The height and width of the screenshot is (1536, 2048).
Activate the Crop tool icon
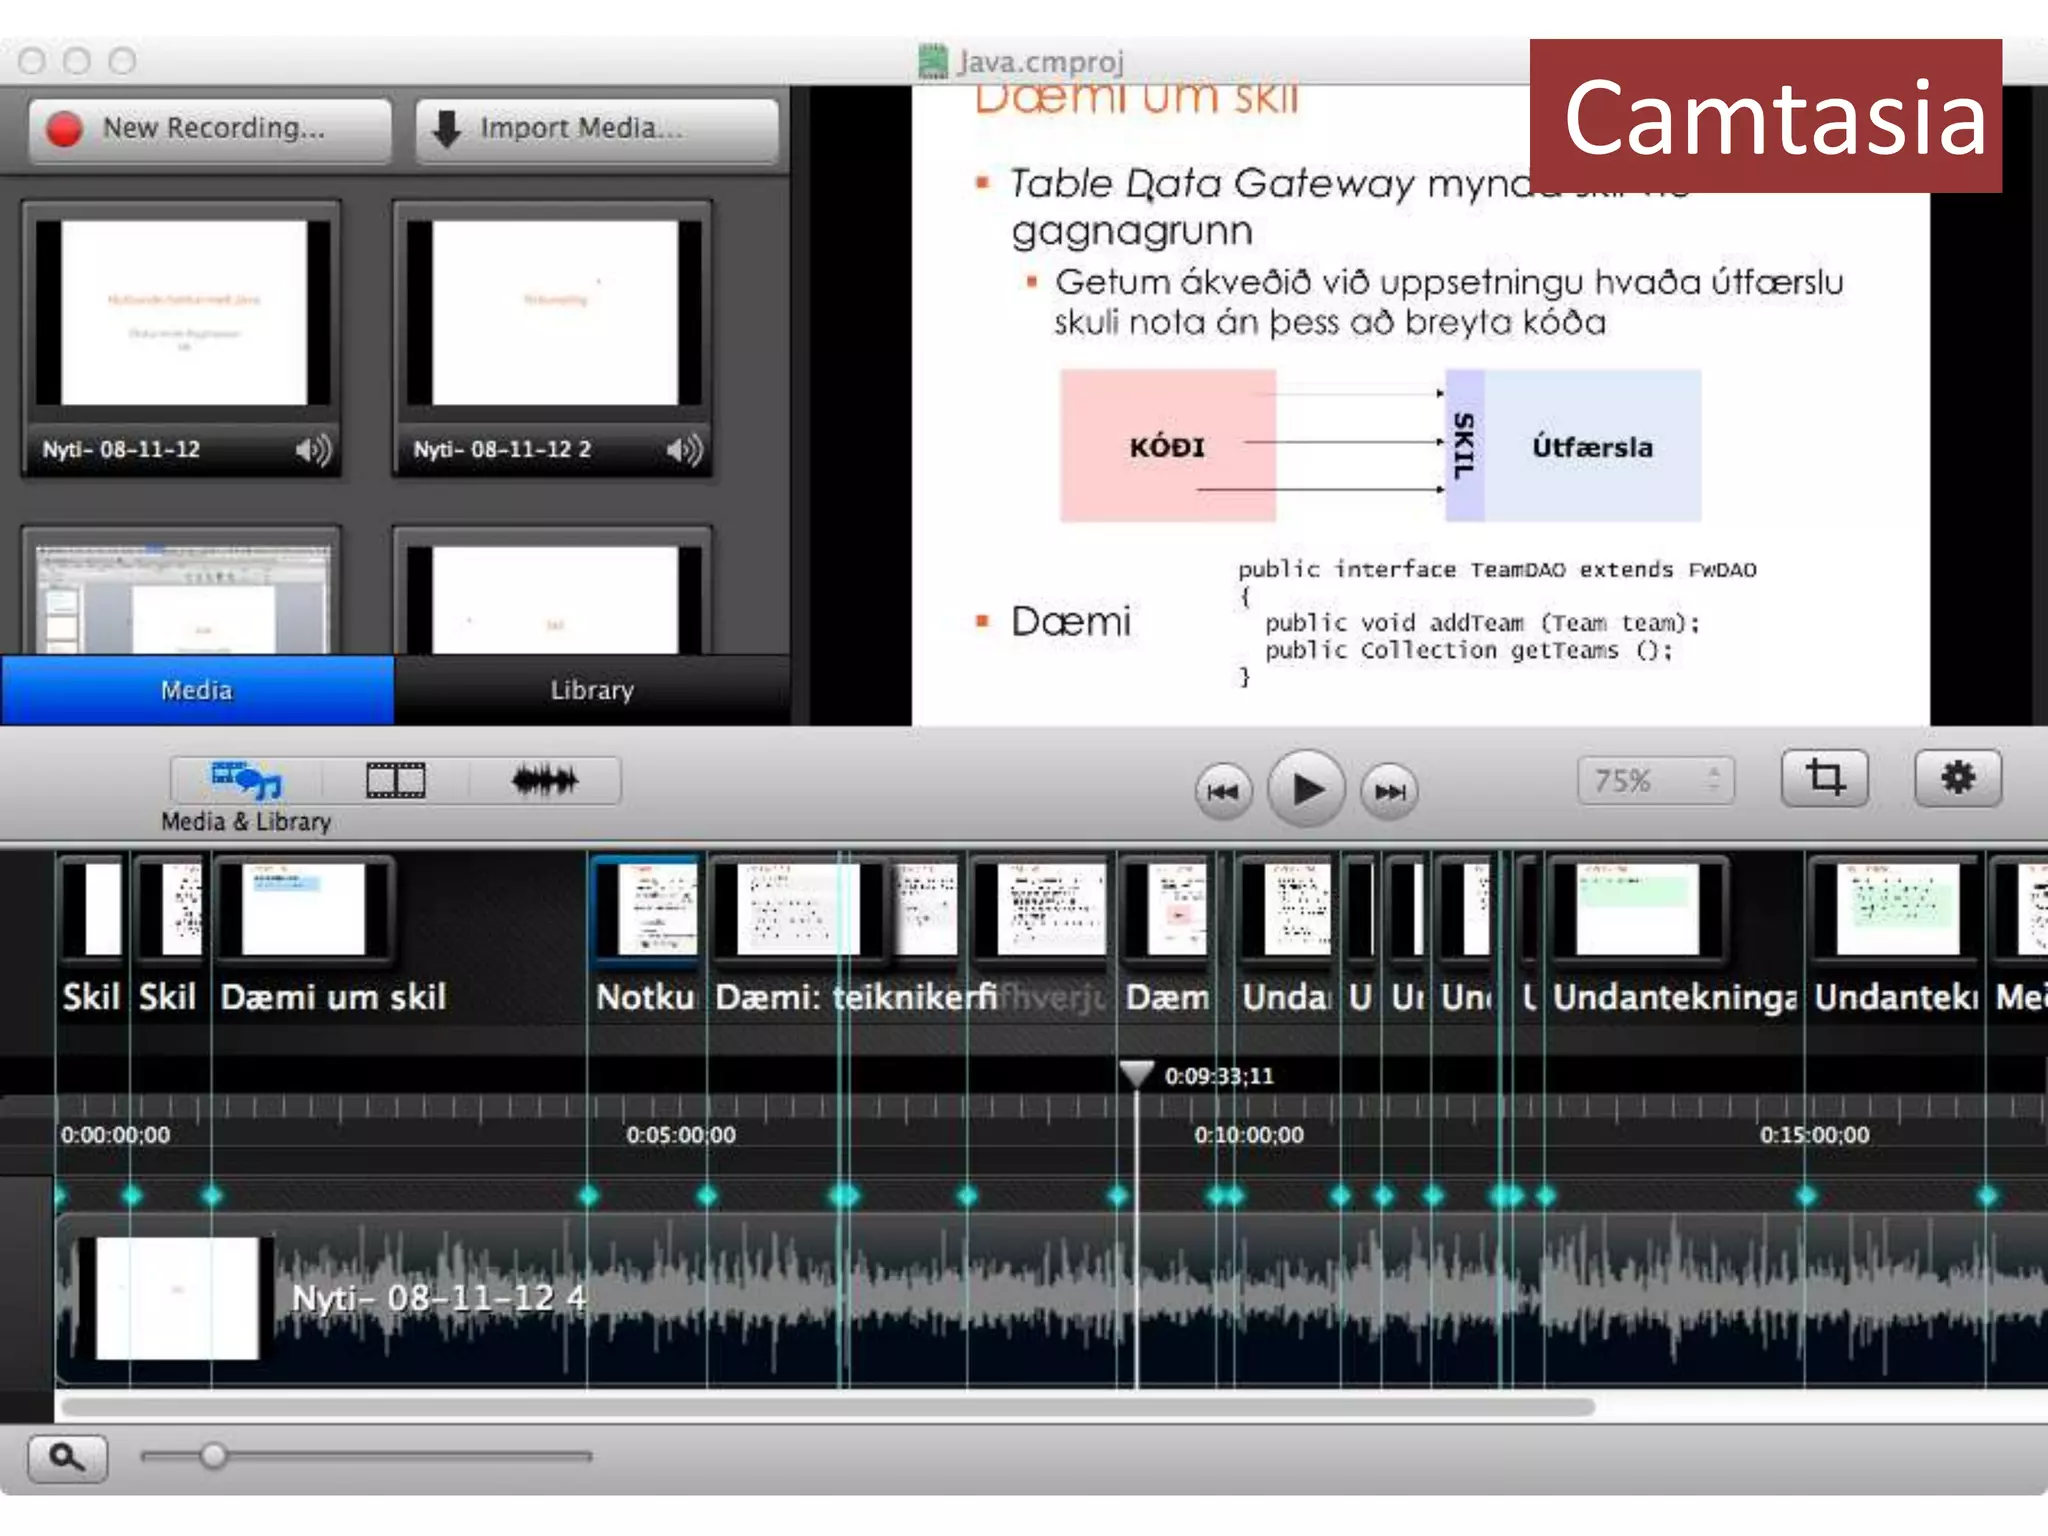(1825, 778)
